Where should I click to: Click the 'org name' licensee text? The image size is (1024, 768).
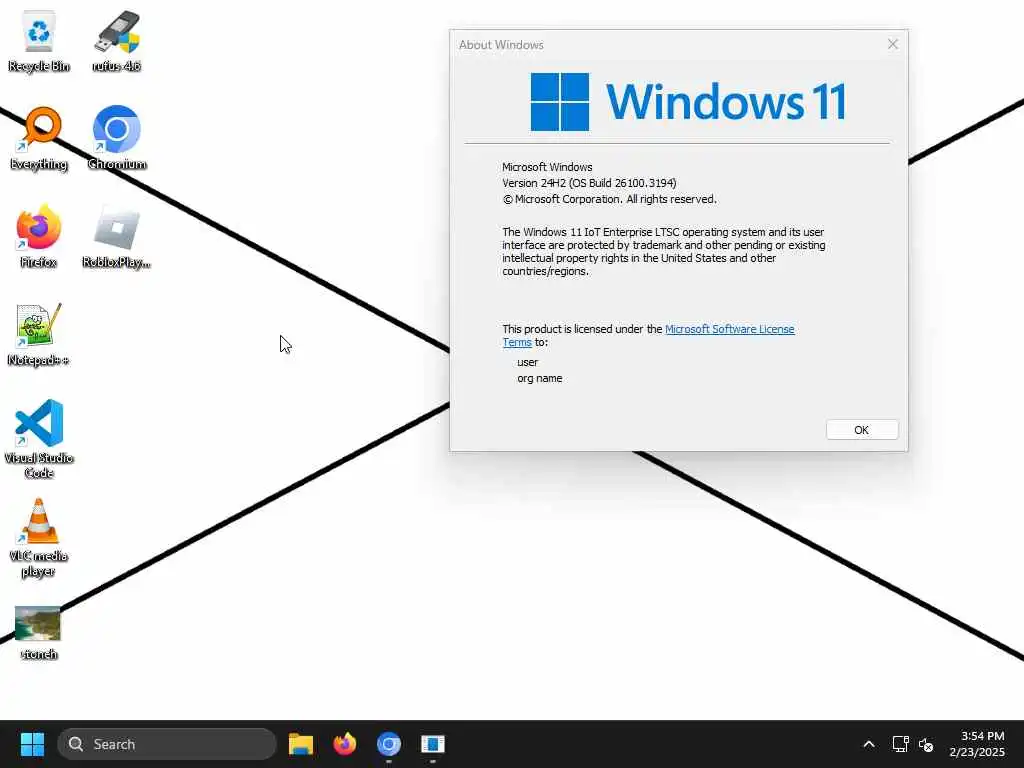pyautogui.click(x=539, y=378)
